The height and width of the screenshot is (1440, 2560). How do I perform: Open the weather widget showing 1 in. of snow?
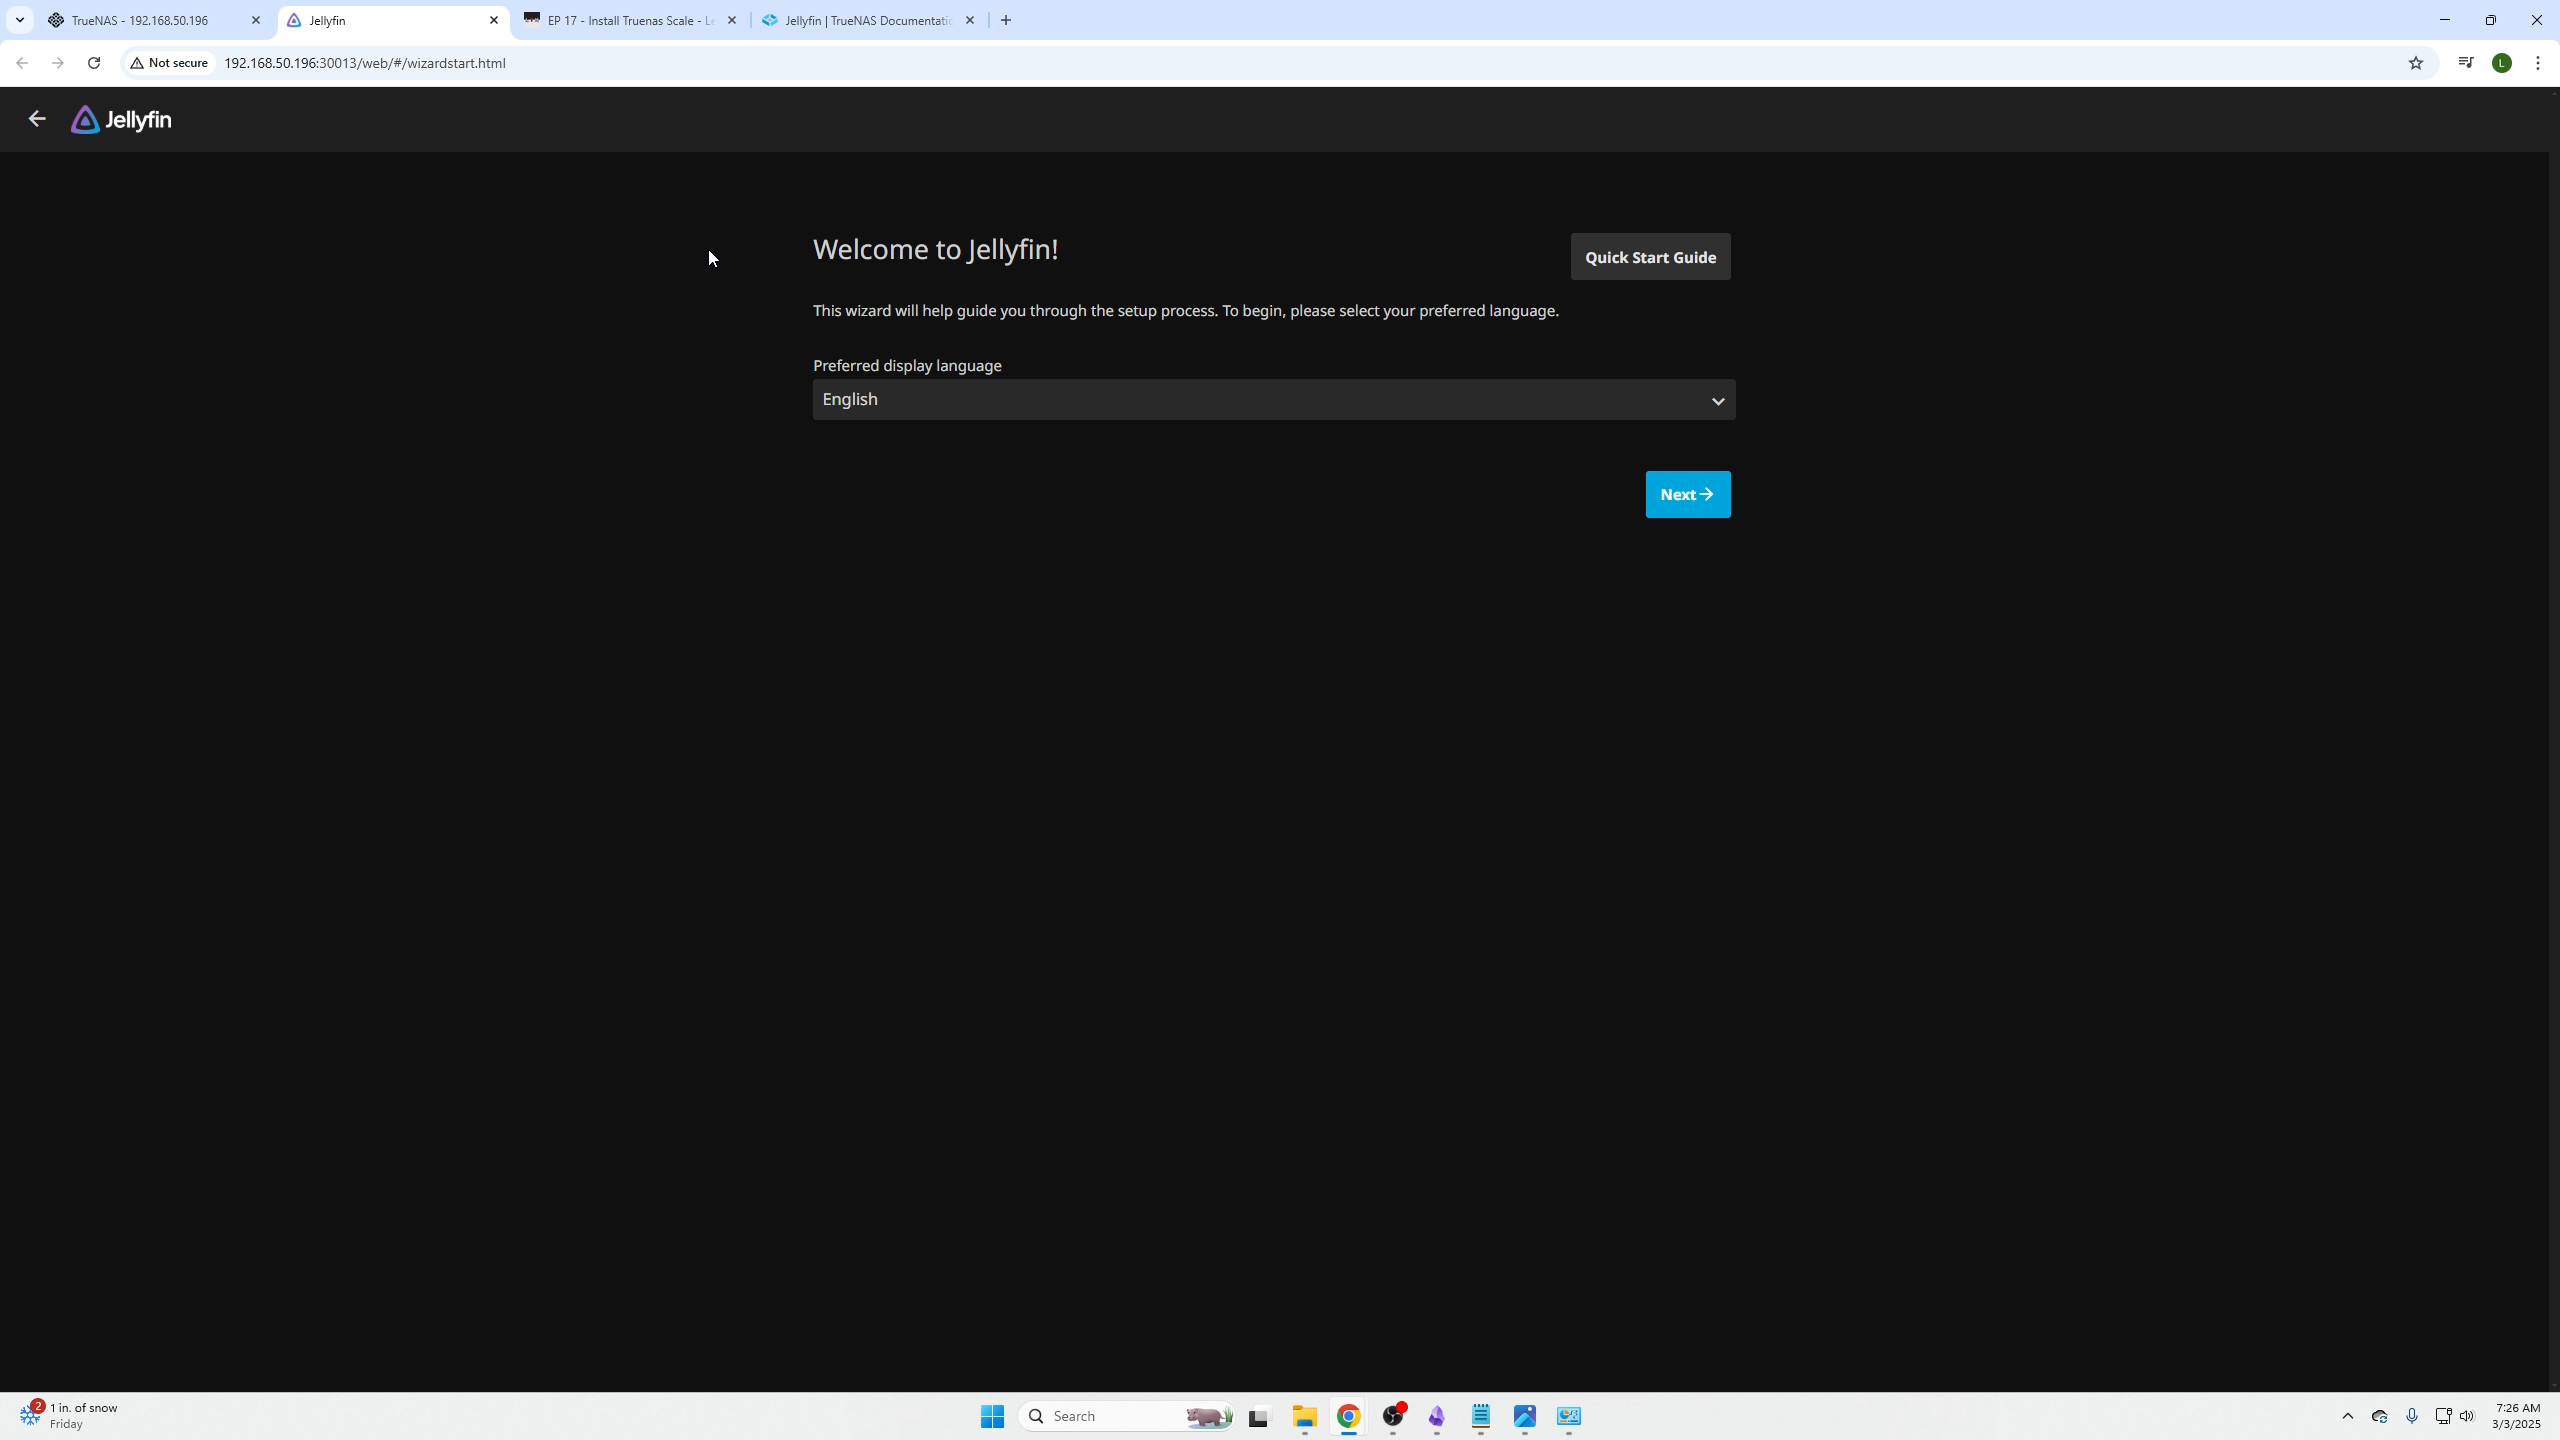(70, 1415)
